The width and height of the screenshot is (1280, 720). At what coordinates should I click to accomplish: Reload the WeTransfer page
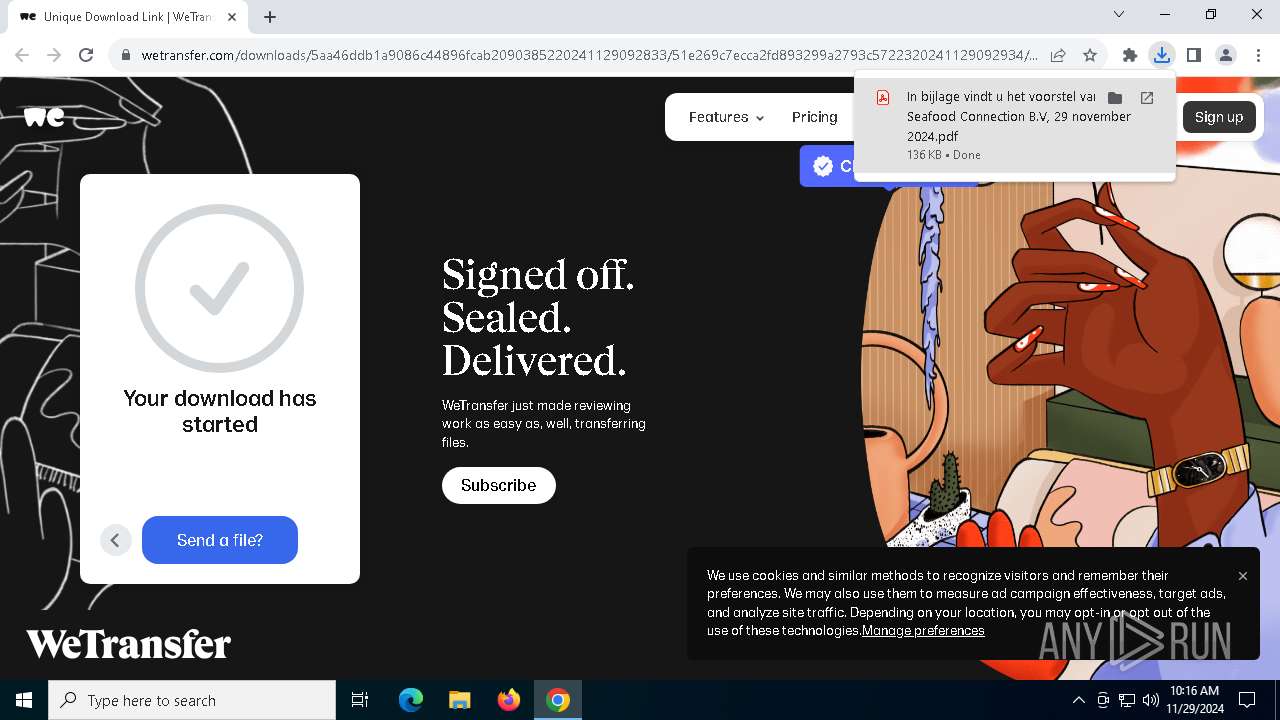tap(86, 55)
